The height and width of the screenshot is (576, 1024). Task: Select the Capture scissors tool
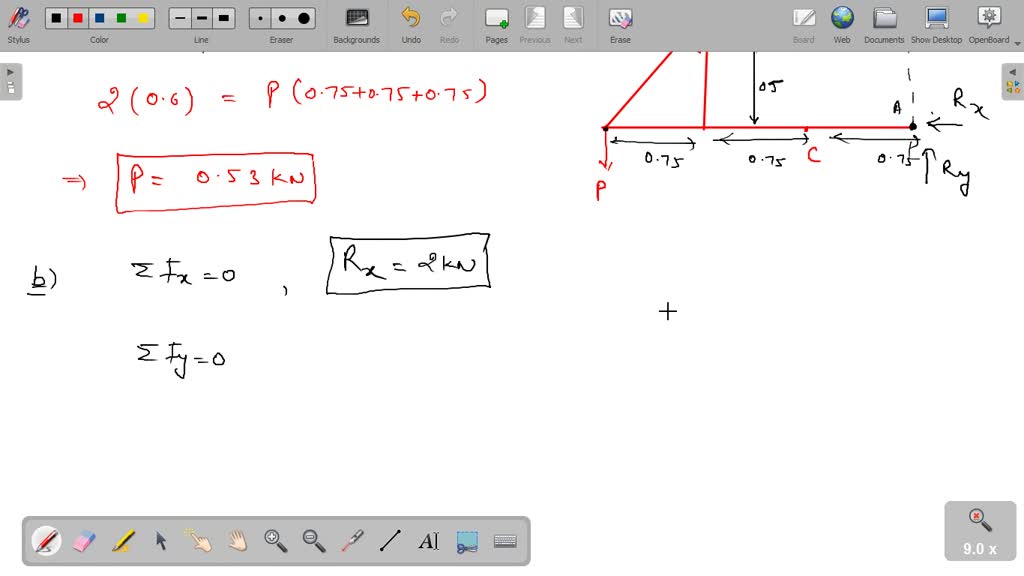point(467,540)
